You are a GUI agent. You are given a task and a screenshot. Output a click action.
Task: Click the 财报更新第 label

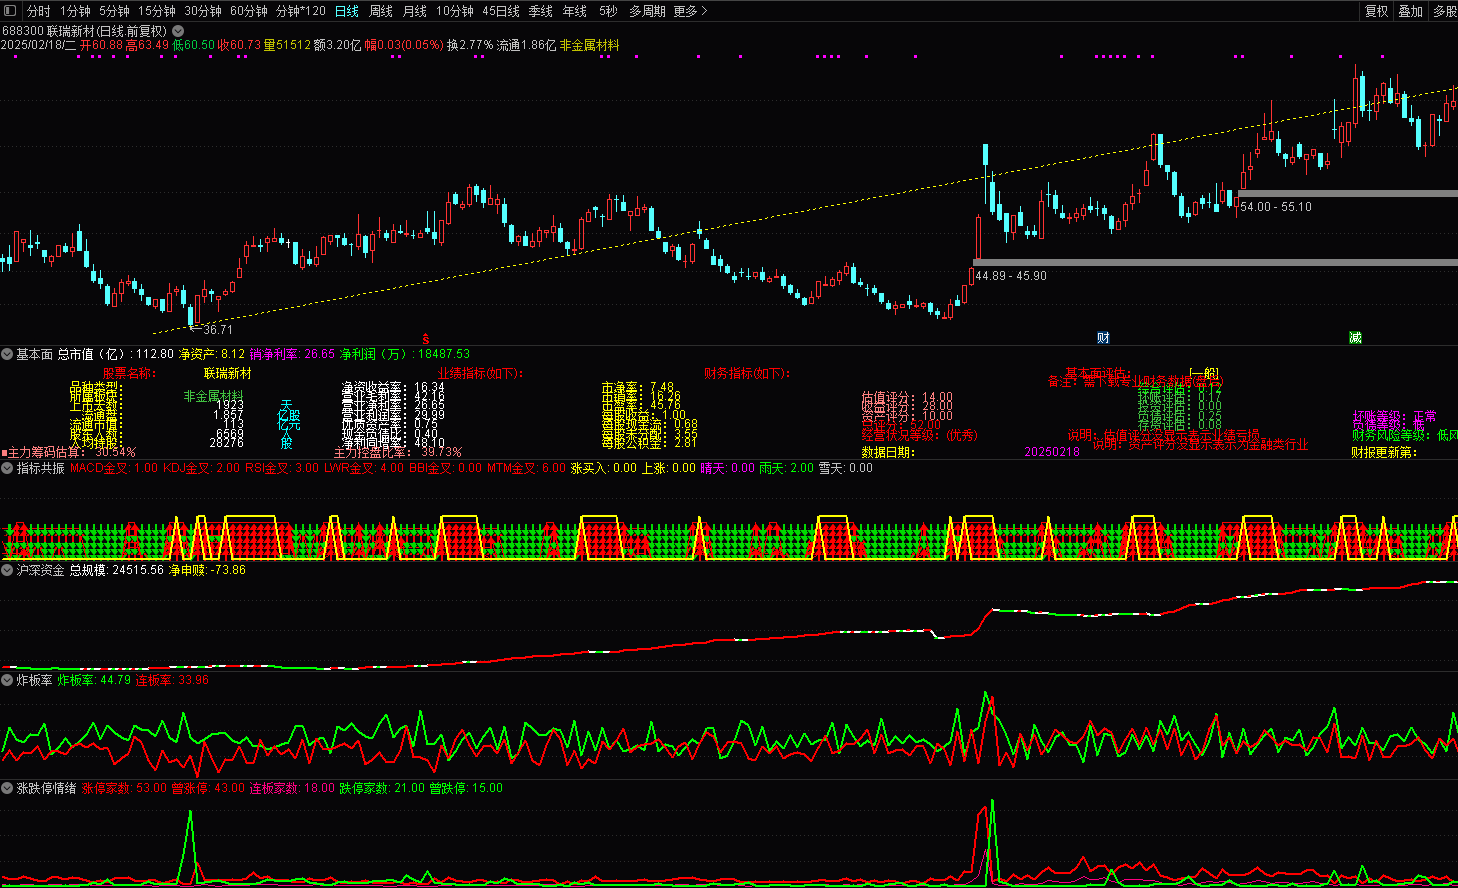tap(1384, 452)
